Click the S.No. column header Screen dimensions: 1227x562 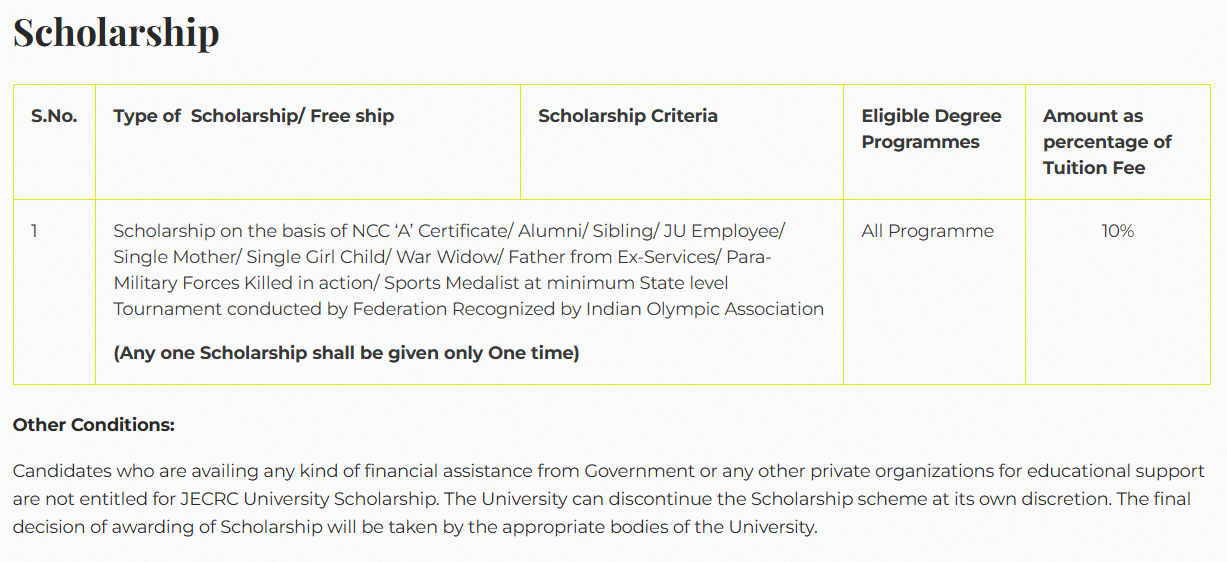point(54,116)
